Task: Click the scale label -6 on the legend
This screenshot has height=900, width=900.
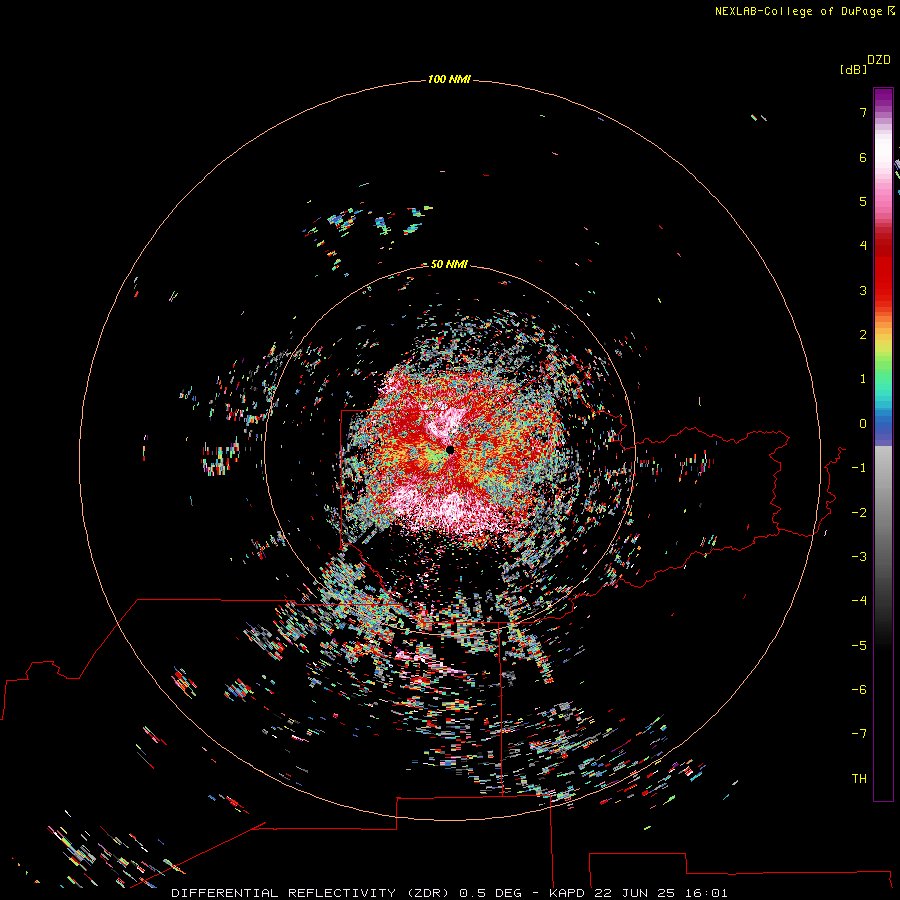Action: click(x=859, y=690)
